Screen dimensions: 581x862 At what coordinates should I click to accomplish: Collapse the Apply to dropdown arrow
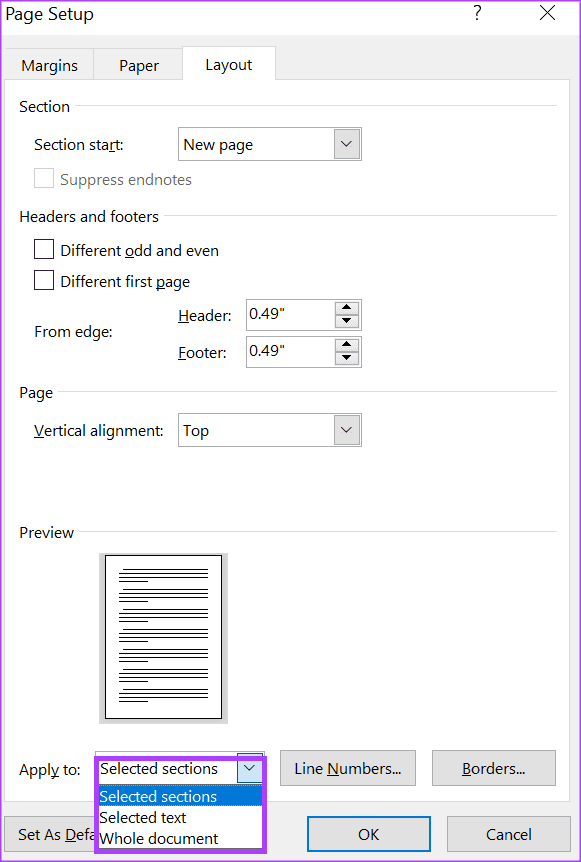pos(249,770)
